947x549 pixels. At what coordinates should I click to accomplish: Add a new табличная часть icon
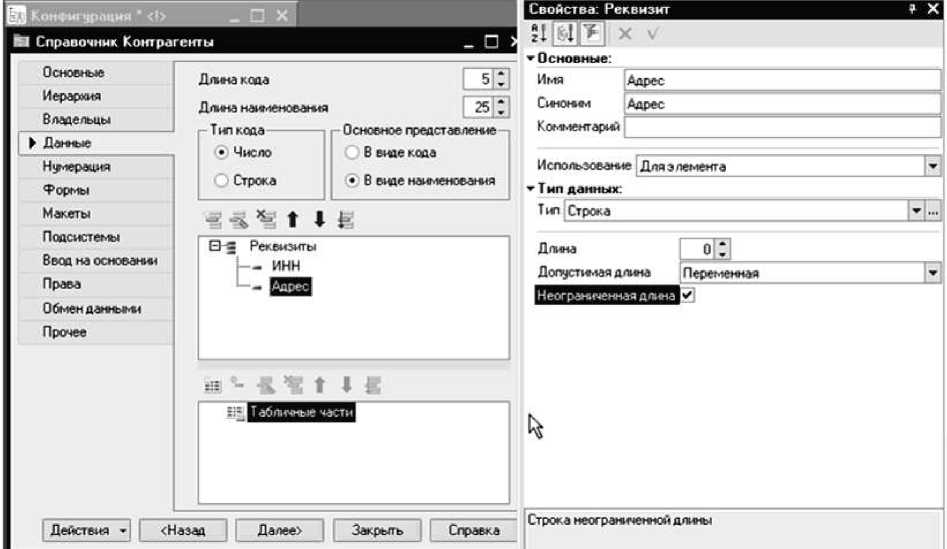(213, 385)
